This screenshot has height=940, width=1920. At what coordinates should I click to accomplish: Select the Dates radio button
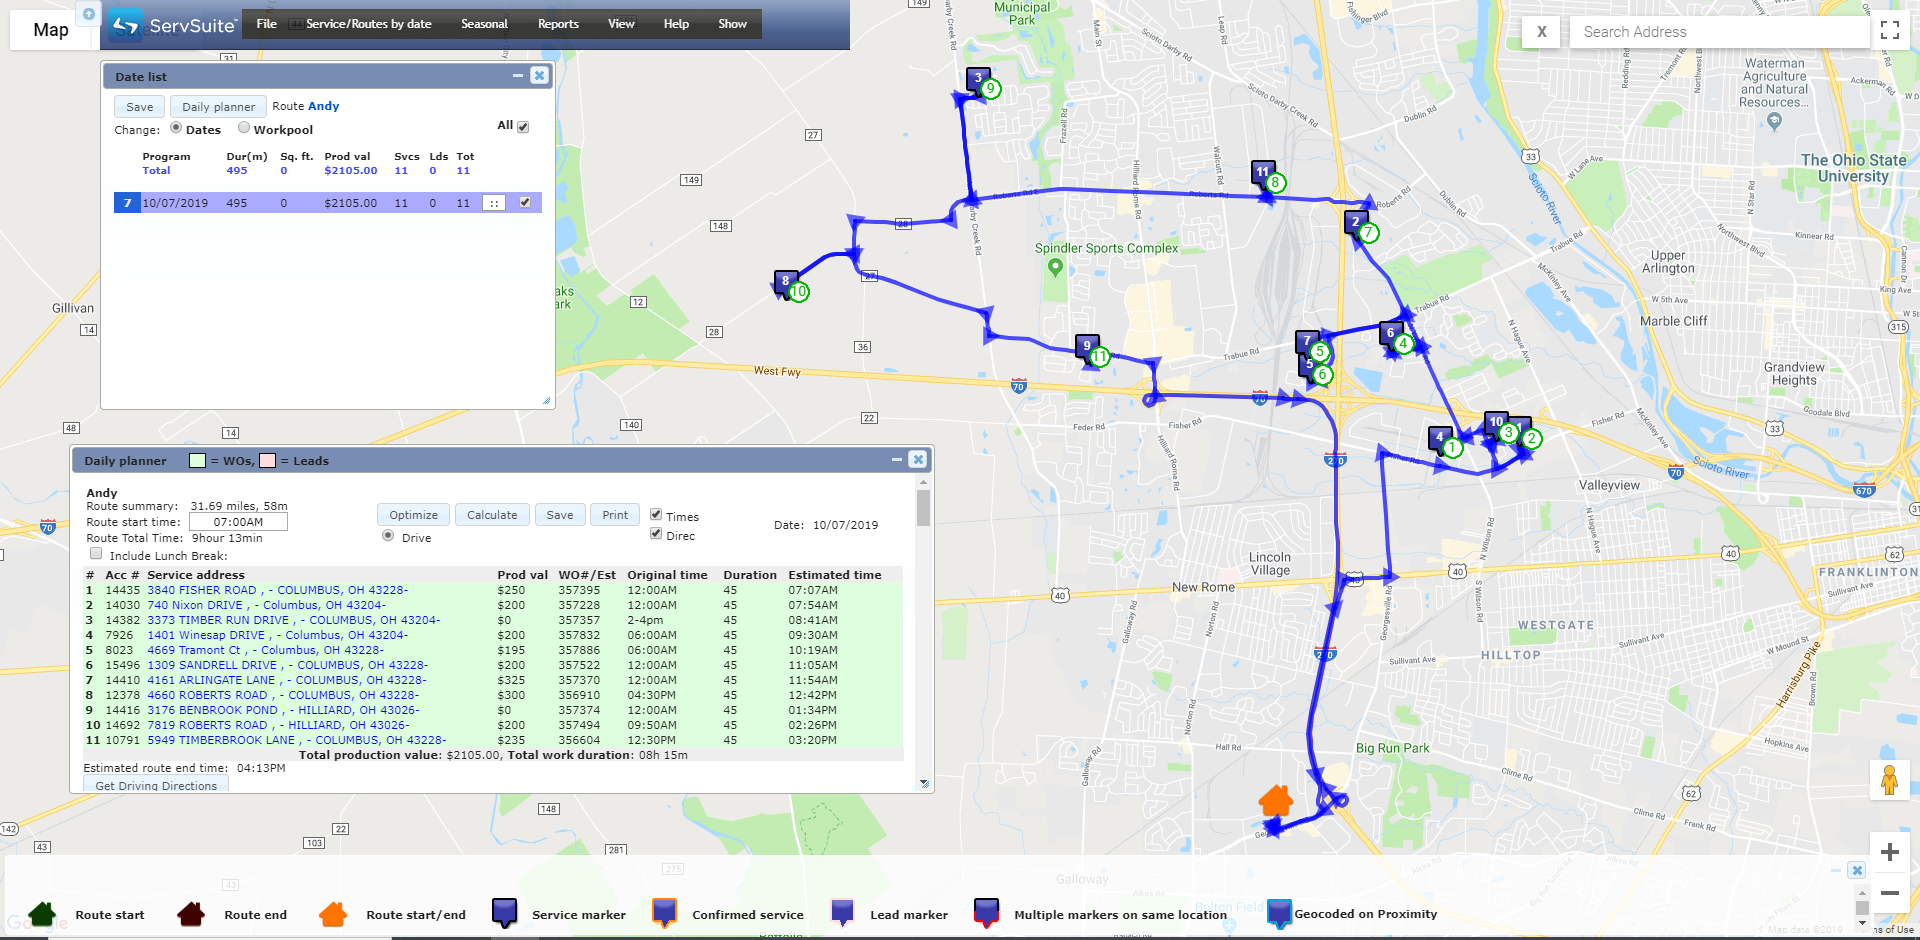pos(176,128)
